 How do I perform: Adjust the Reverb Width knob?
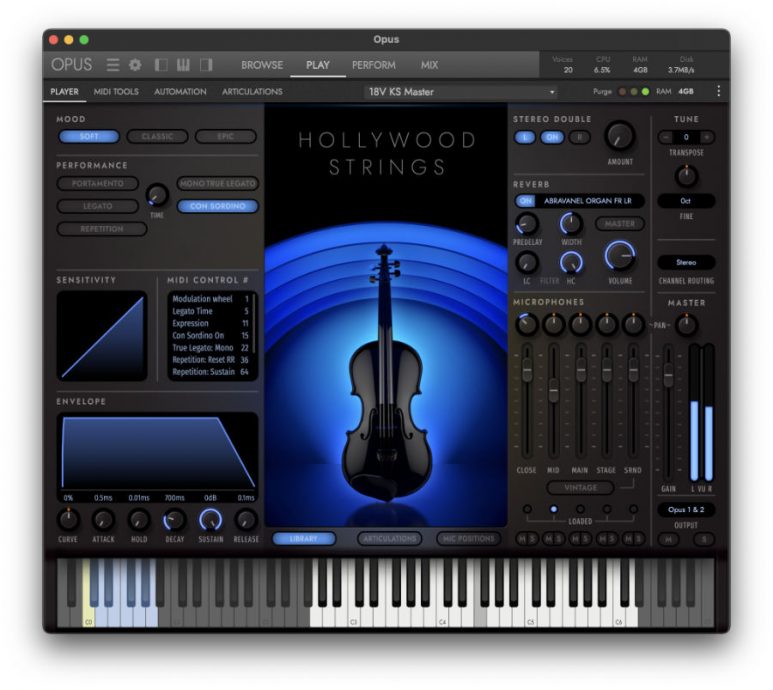click(x=571, y=224)
